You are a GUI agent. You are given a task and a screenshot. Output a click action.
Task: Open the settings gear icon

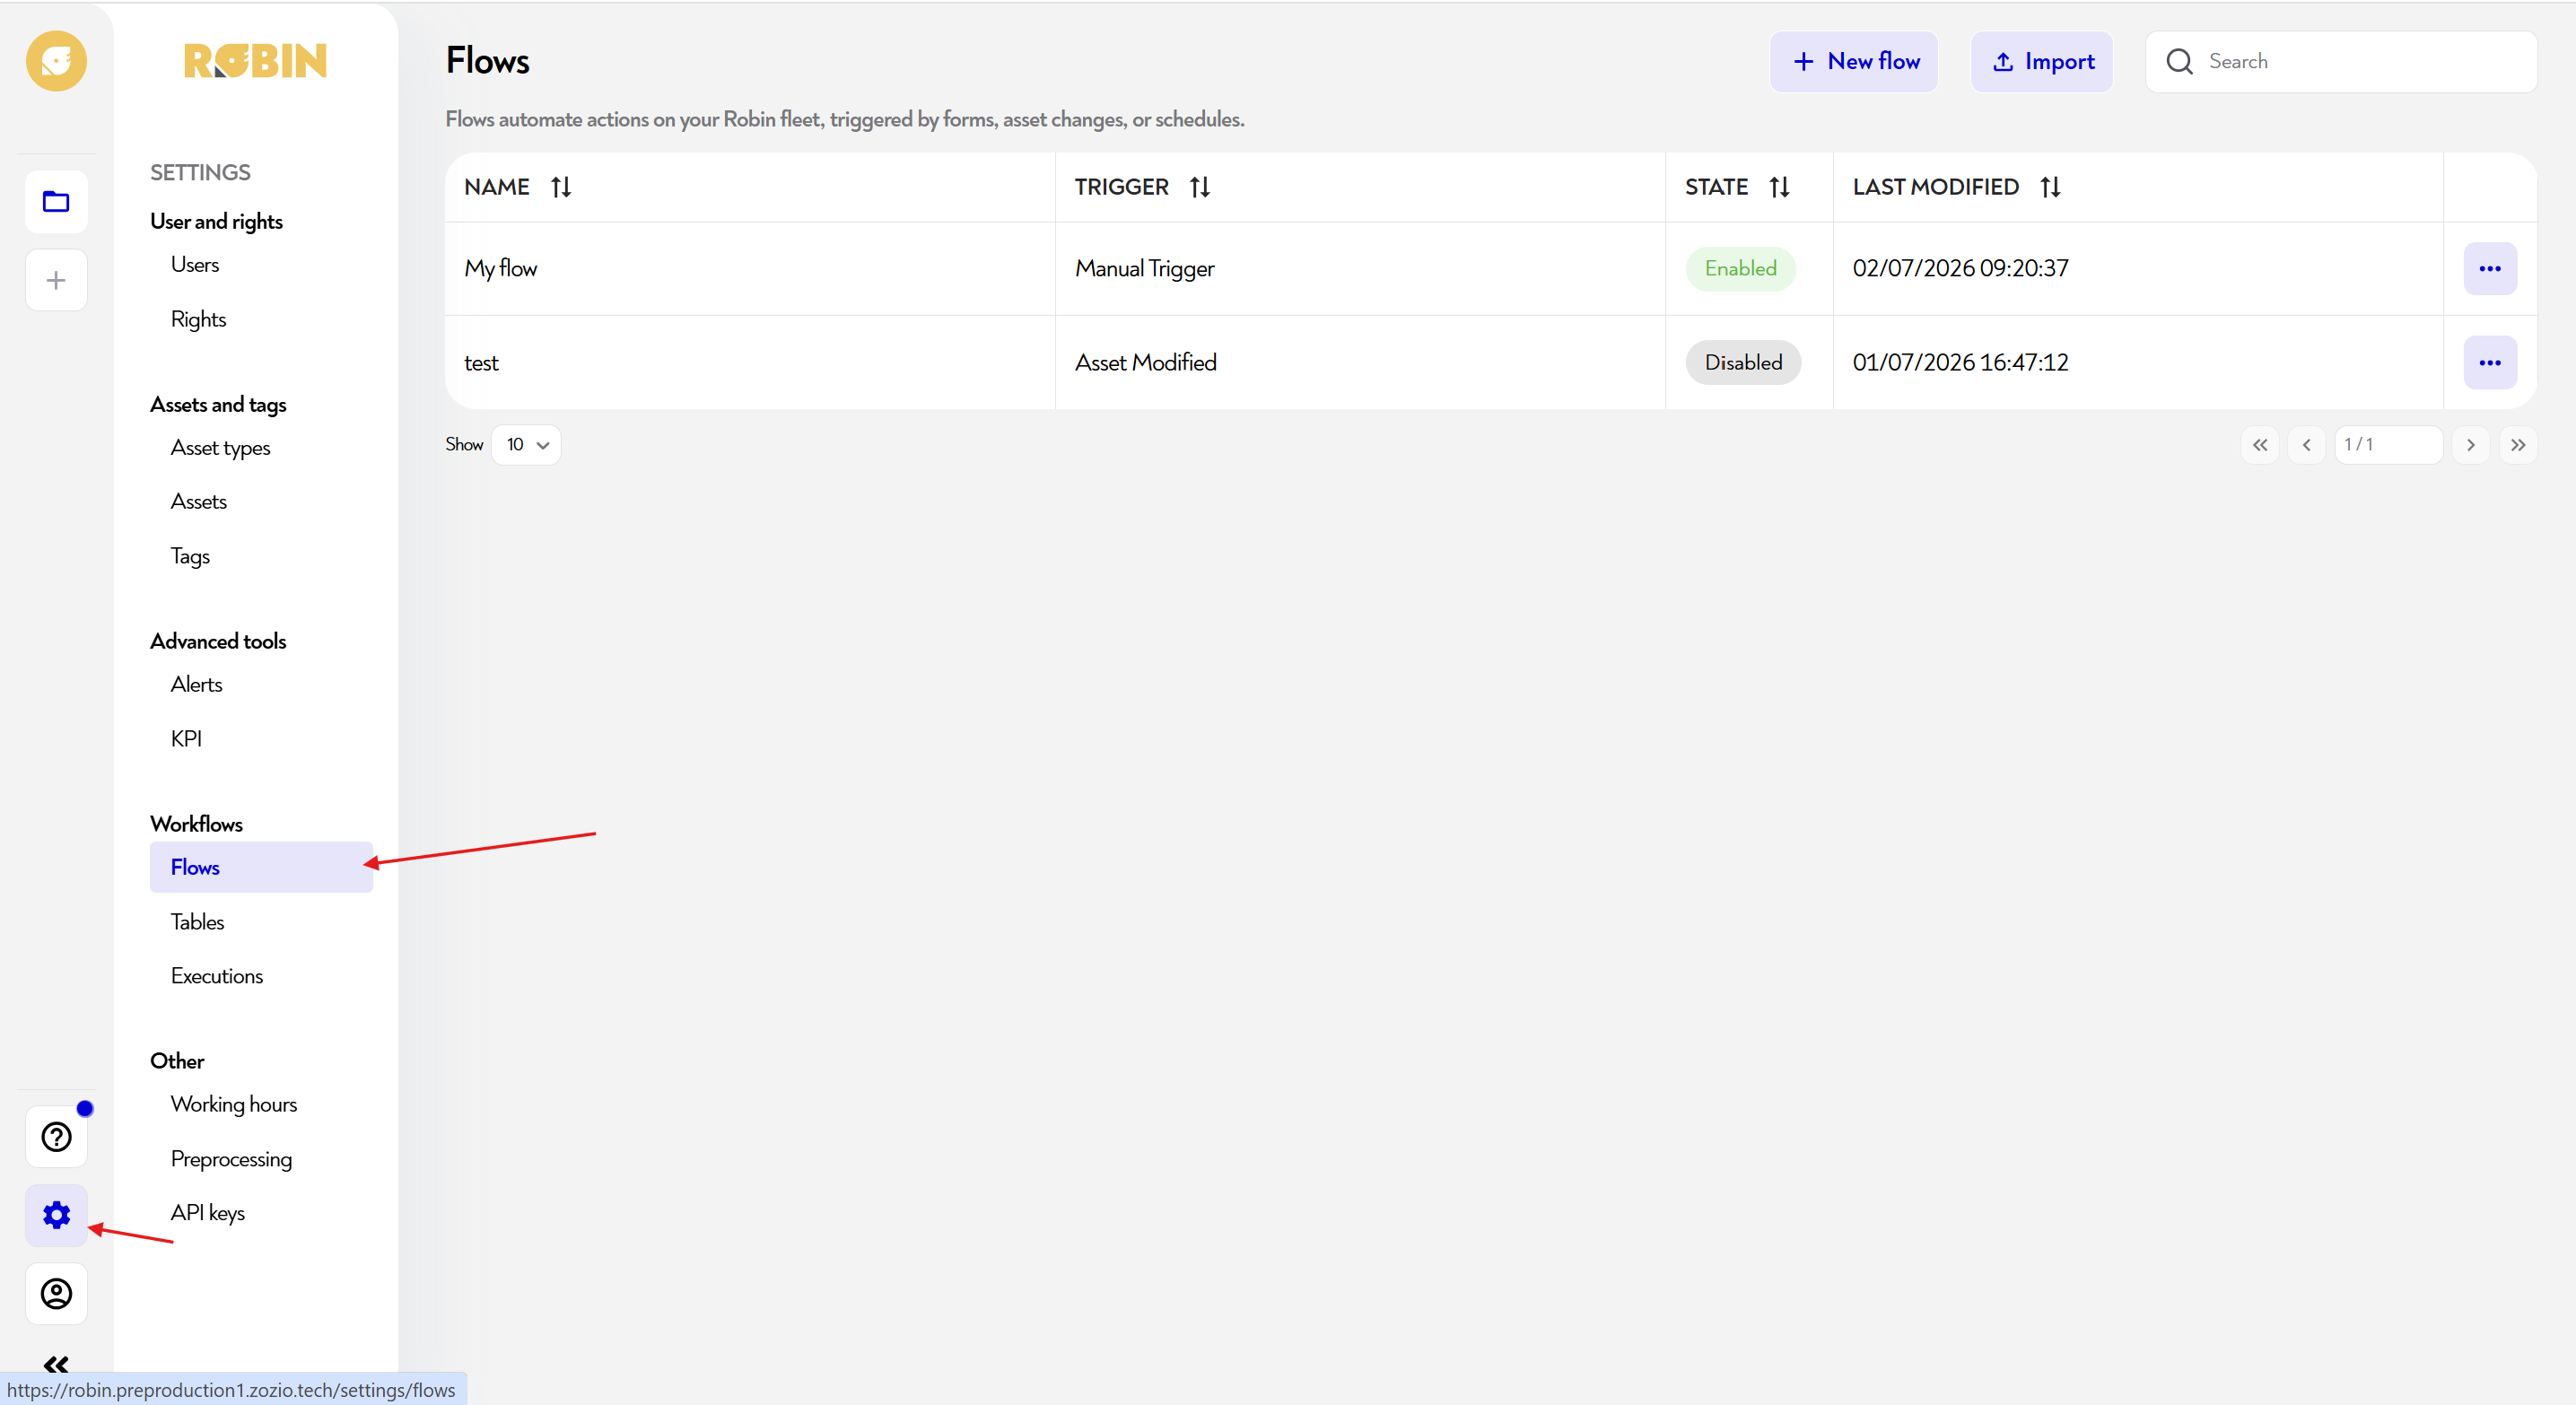56,1215
